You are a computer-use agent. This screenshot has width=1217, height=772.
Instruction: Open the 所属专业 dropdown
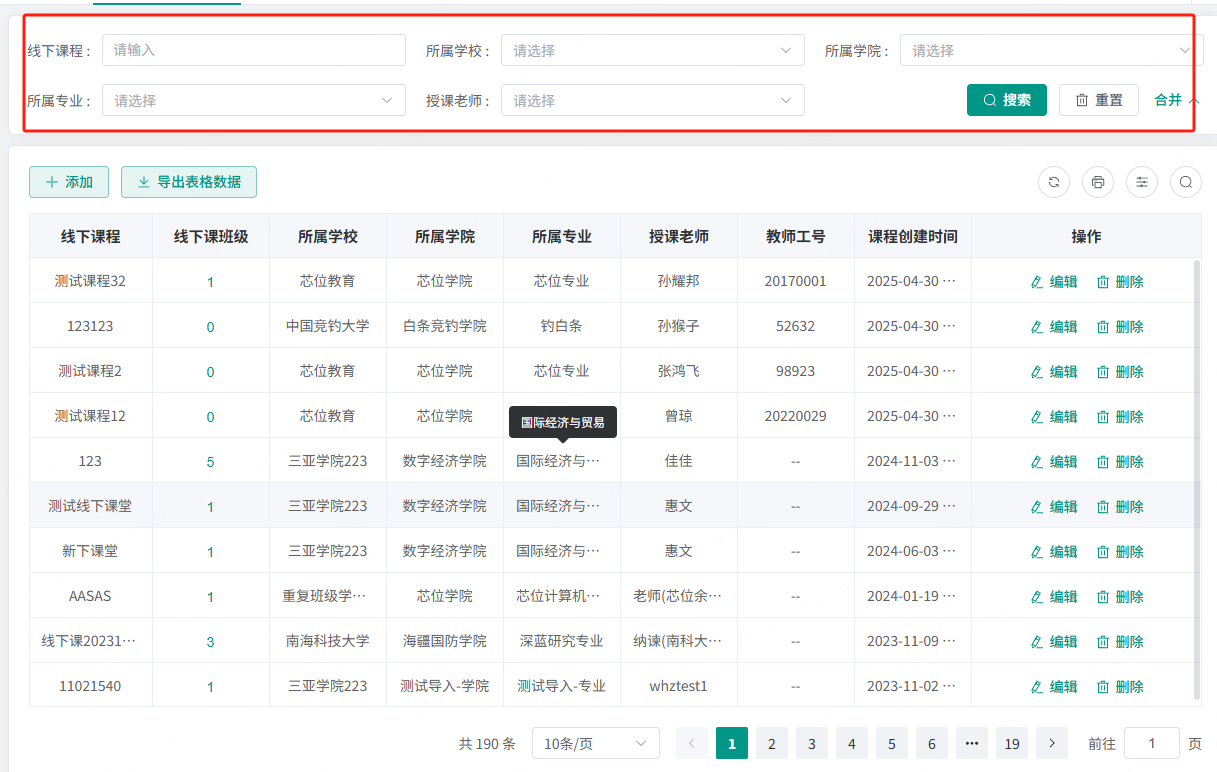click(x=253, y=100)
